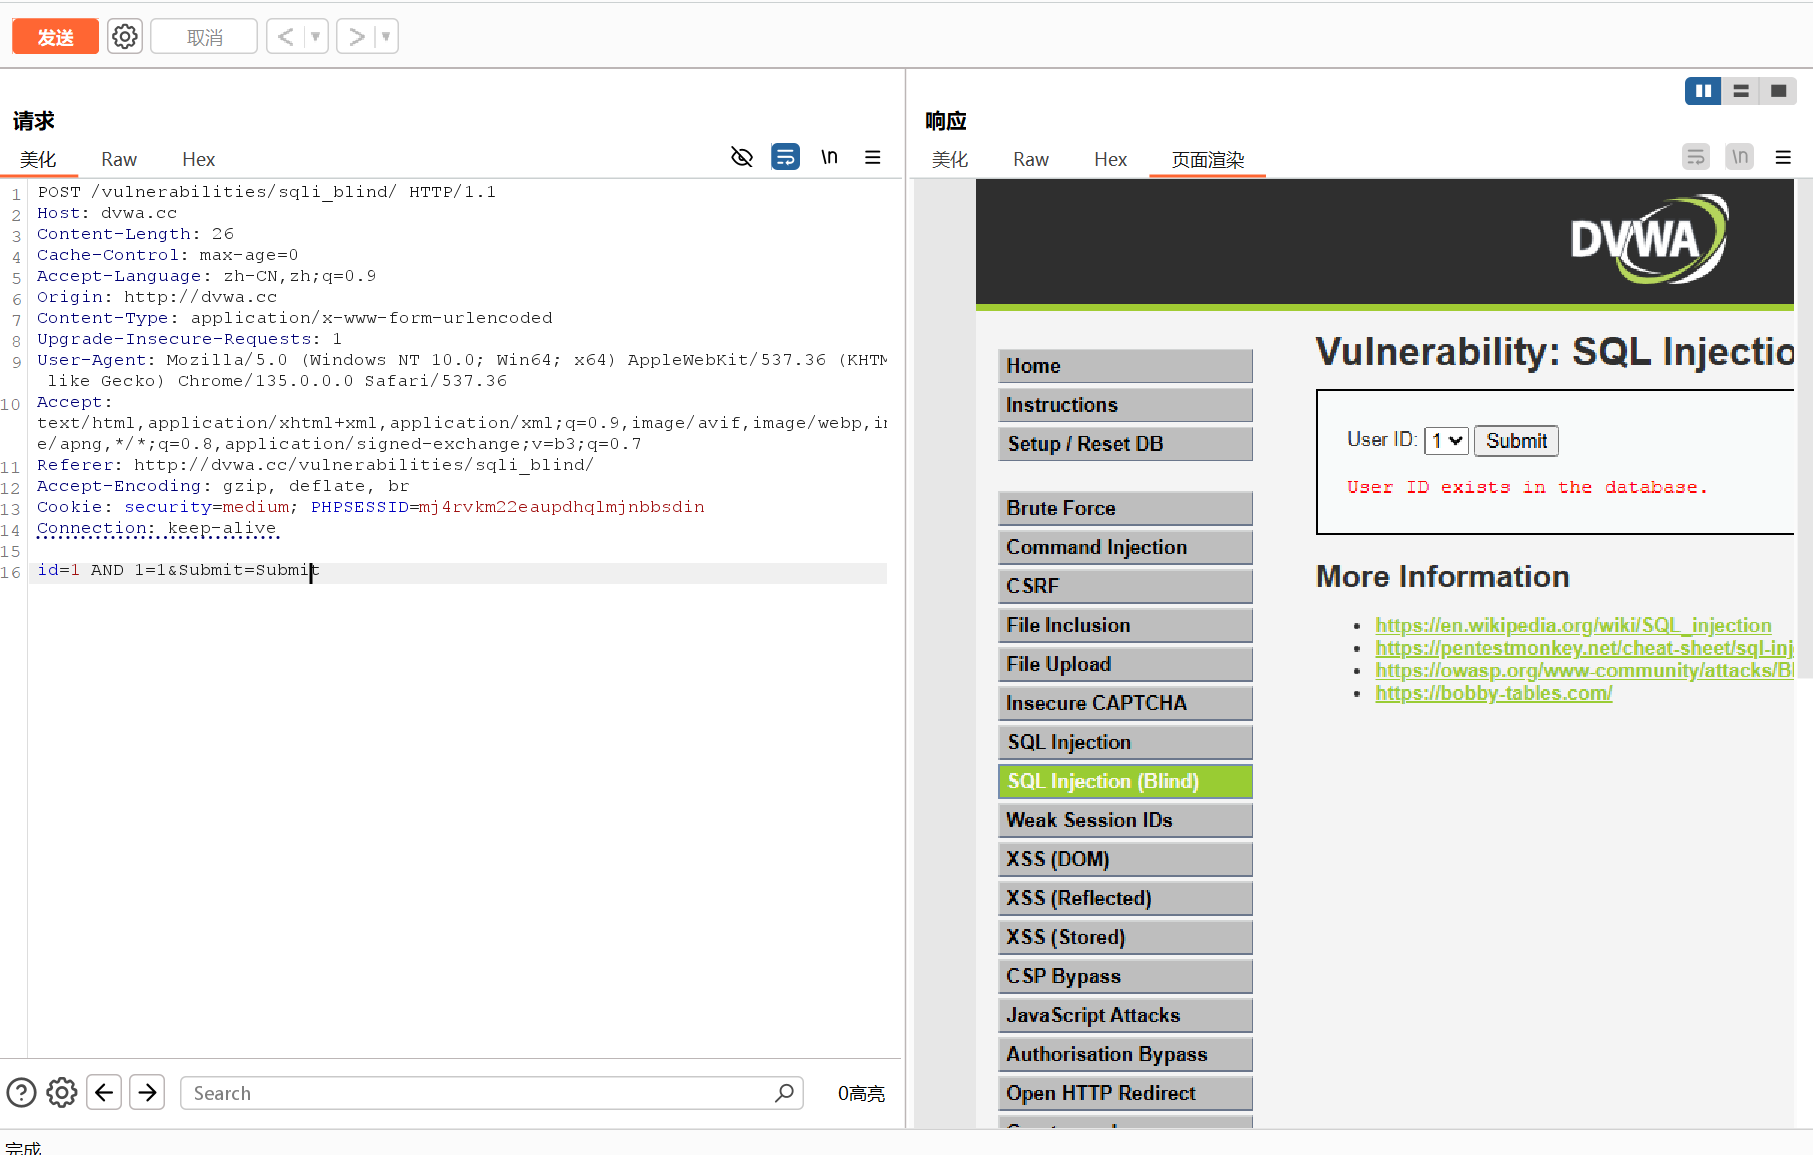Follow the pentestmonkey cheat-sheet link
The height and width of the screenshot is (1155, 1813).
(1584, 648)
